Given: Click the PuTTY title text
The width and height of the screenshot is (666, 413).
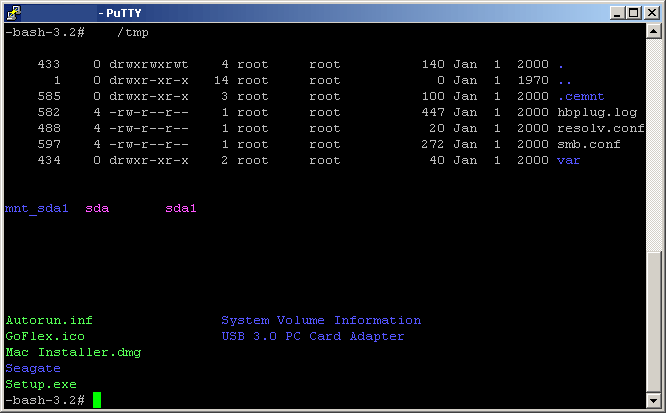Looking at the screenshot, I should [120, 13].
